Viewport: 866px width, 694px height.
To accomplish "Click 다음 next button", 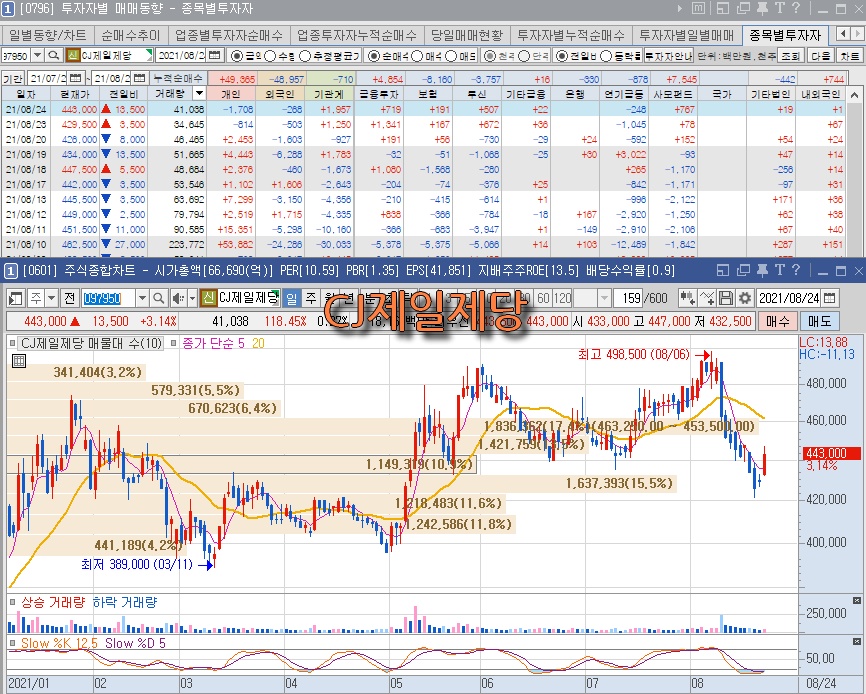I will pos(820,56).
